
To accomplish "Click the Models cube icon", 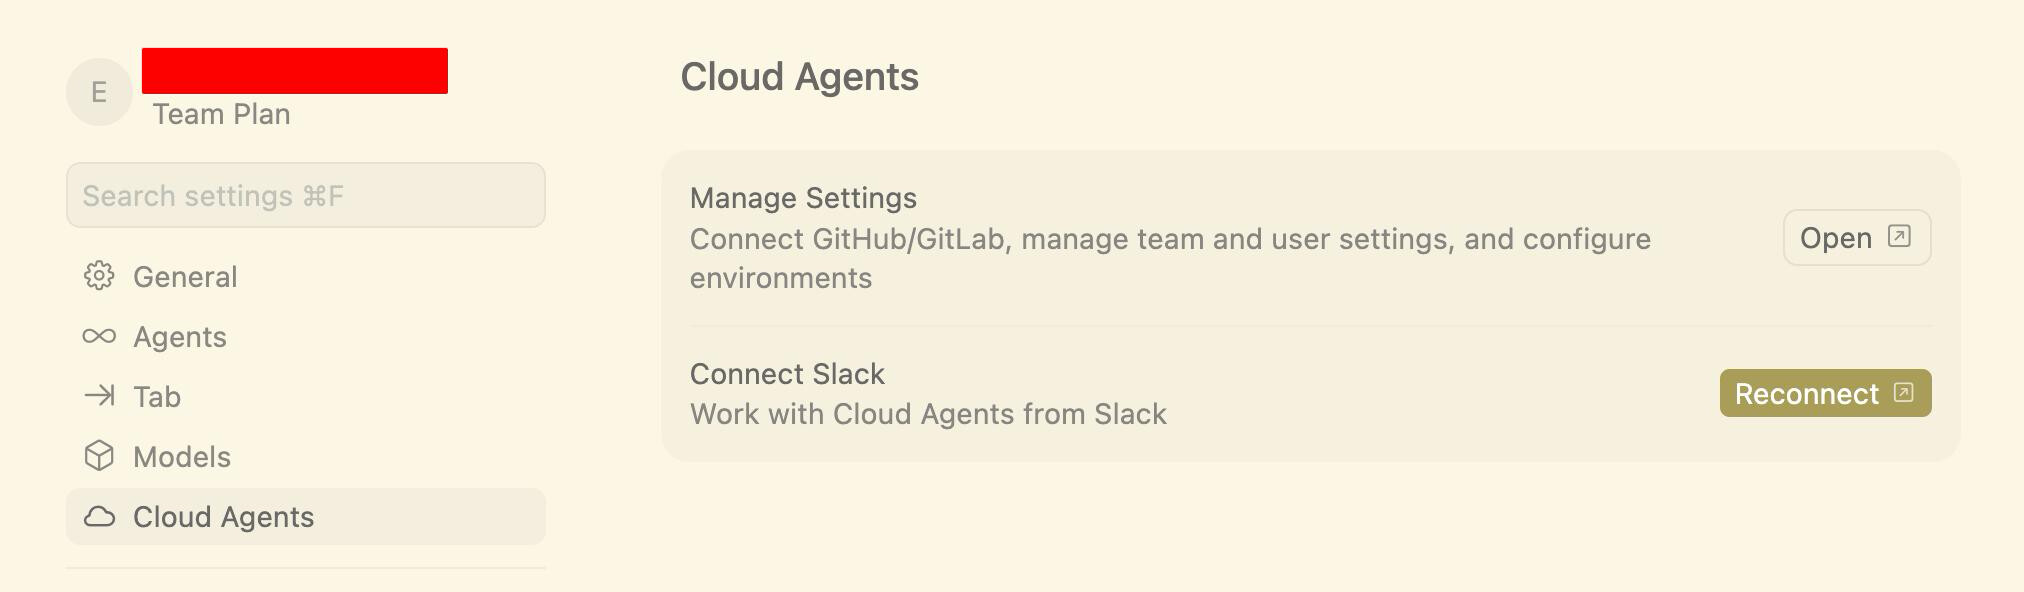I will tap(99, 456).
